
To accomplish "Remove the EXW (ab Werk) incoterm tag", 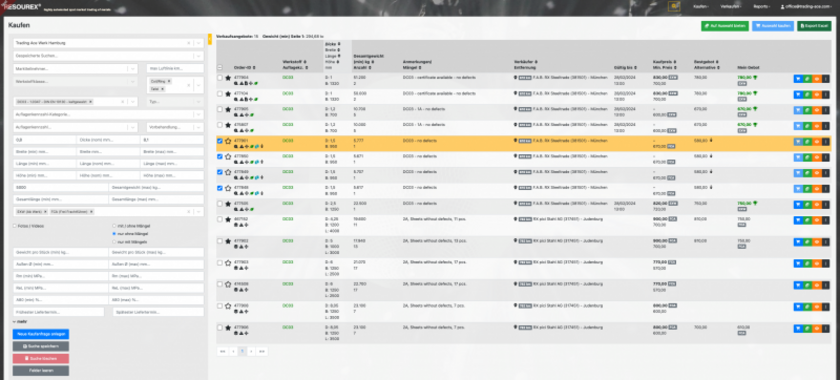I will tap(46, 212).
